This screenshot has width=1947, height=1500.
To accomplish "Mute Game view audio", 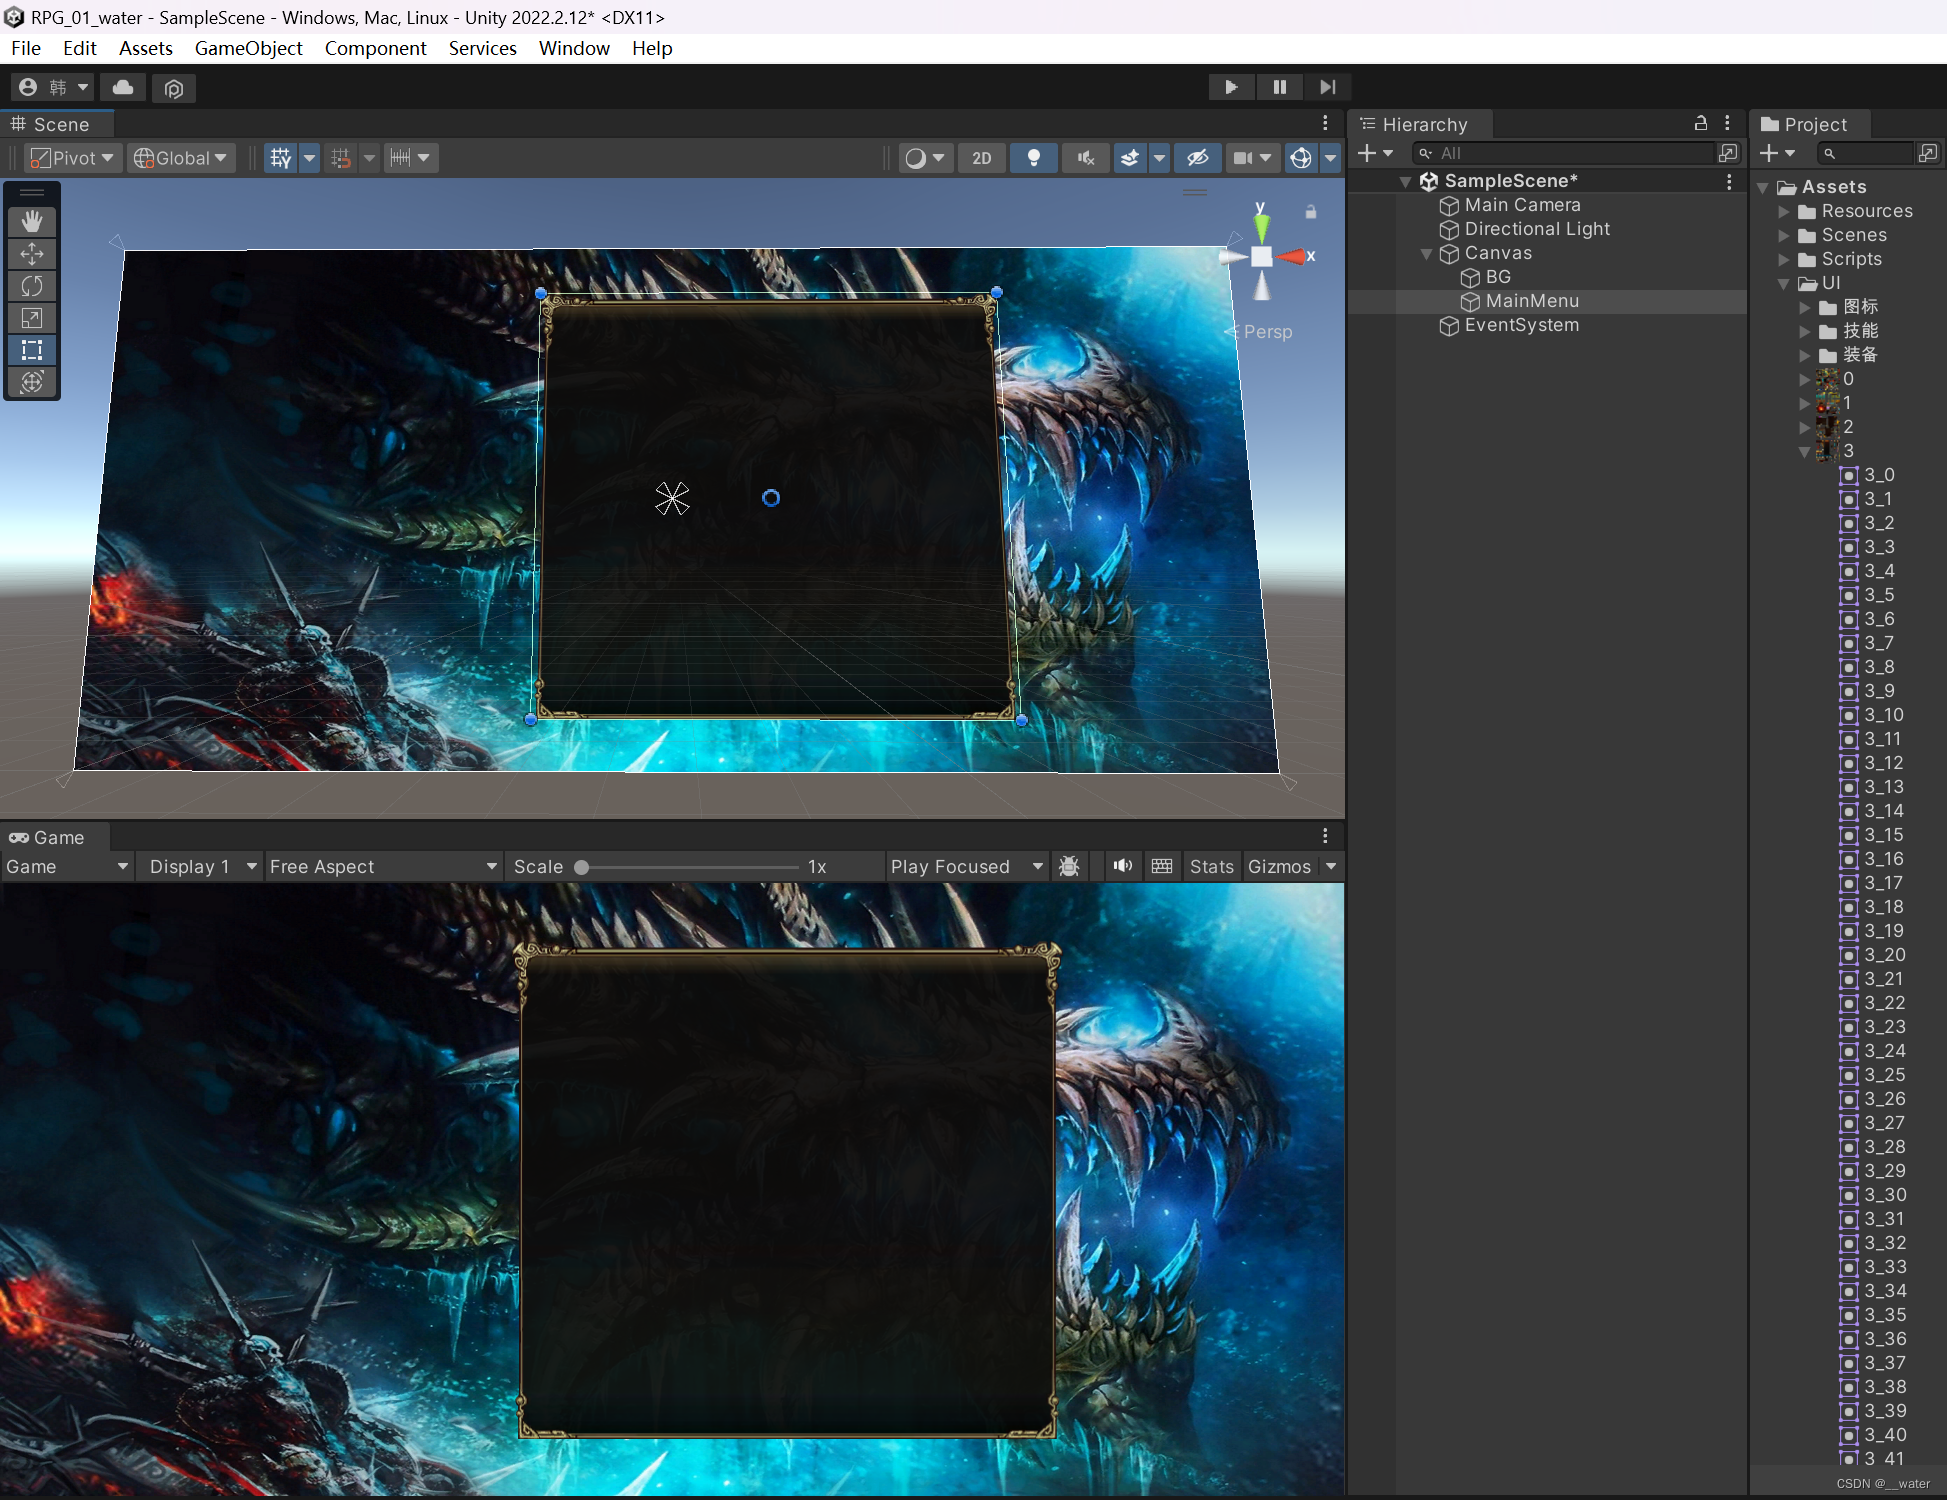I will (1123, 866).
